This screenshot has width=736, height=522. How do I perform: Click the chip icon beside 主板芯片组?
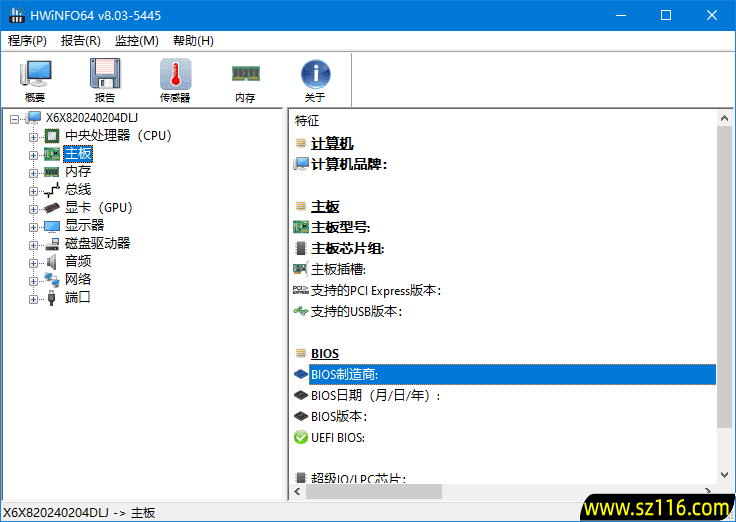300,248
